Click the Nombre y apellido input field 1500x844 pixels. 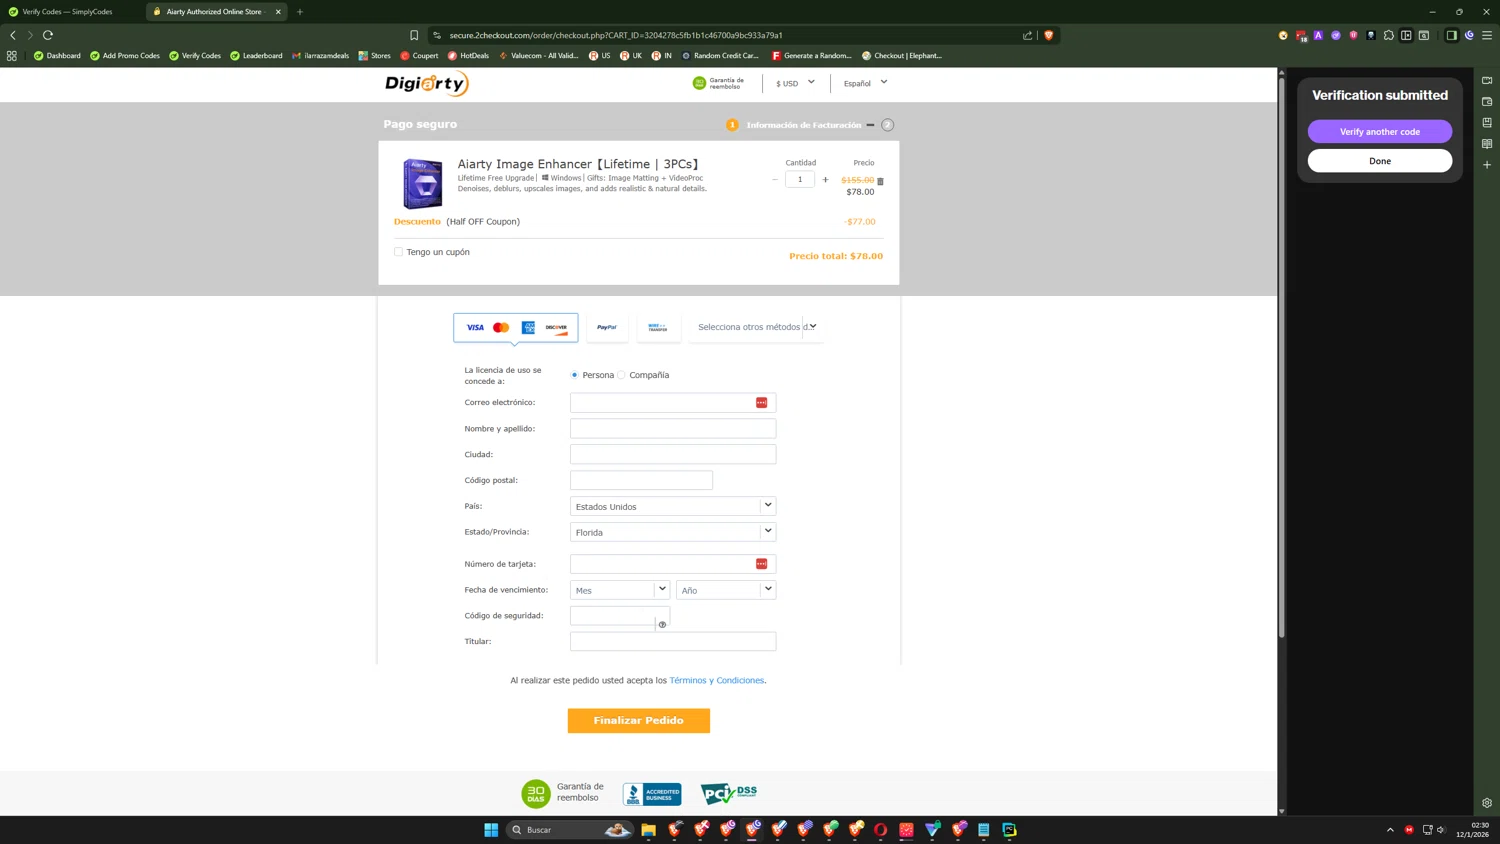tap(673, 428)
